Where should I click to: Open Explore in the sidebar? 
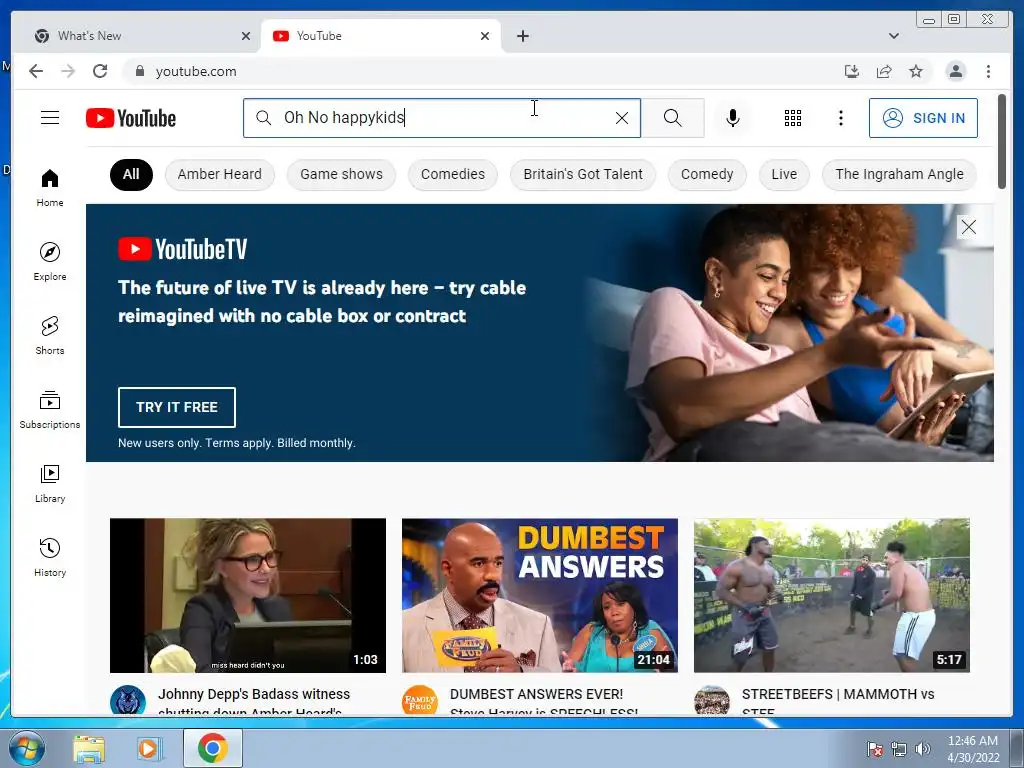click(x=50, y=261)
